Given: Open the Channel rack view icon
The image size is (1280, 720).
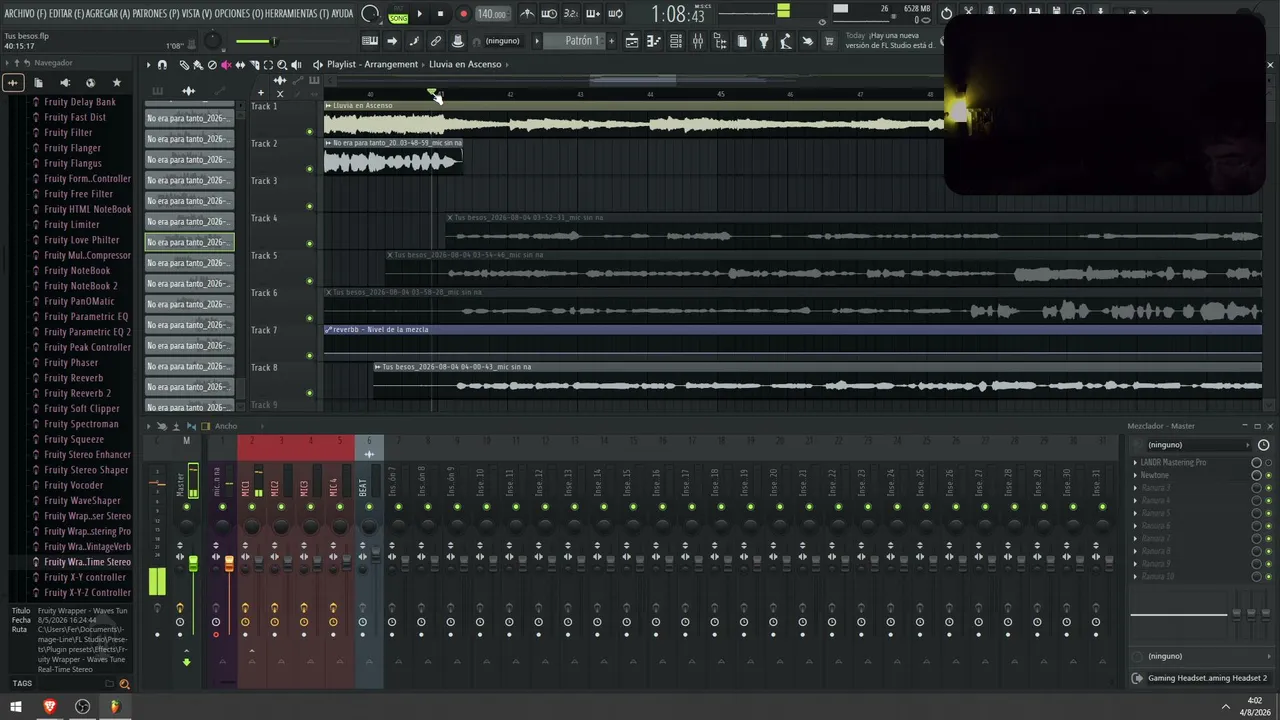Looking at the screenshot, I should click(676, 41).
